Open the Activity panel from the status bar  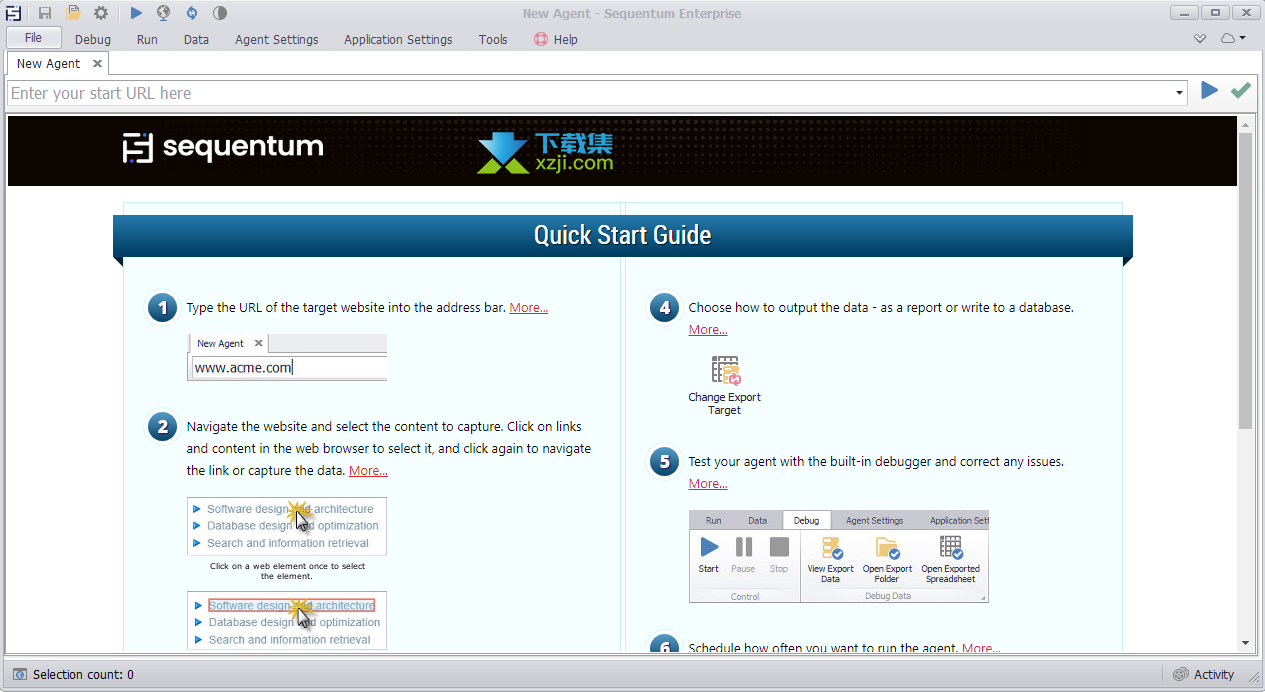(x=1203, y=674)
